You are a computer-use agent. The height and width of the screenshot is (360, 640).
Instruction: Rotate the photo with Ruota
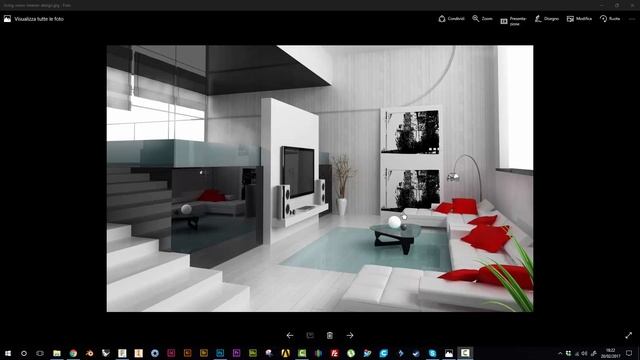[610, 19]
